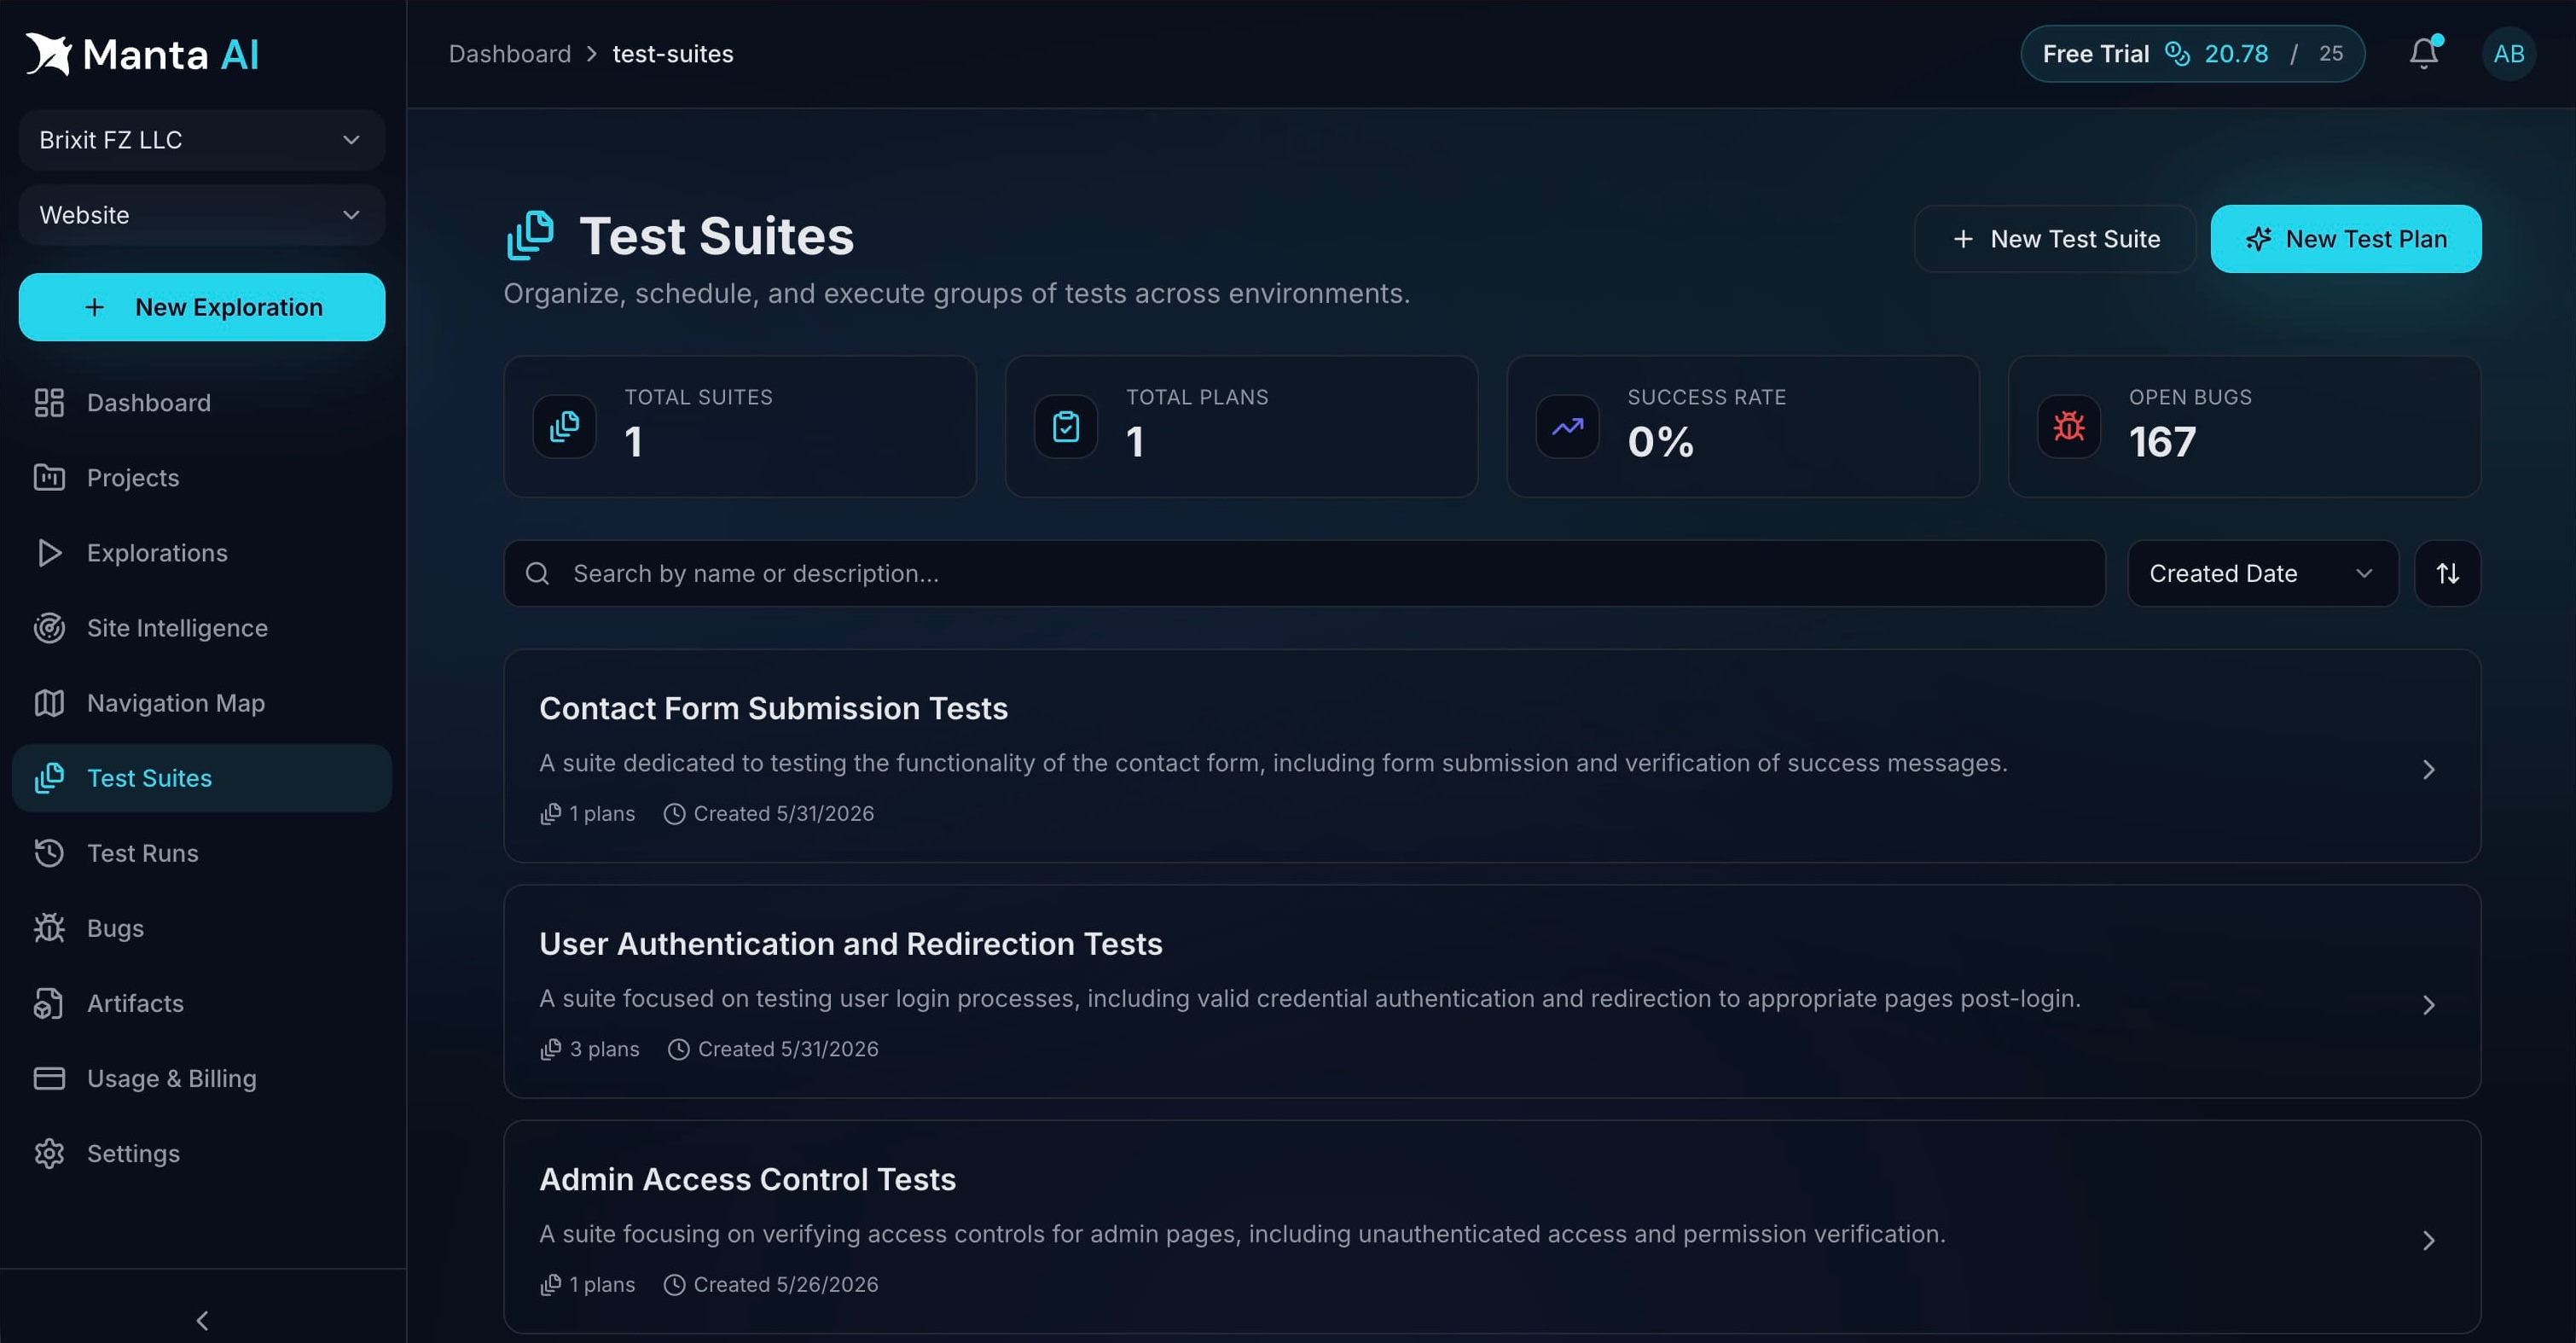
Task: Focus the search by name field
Action: 1304,573
